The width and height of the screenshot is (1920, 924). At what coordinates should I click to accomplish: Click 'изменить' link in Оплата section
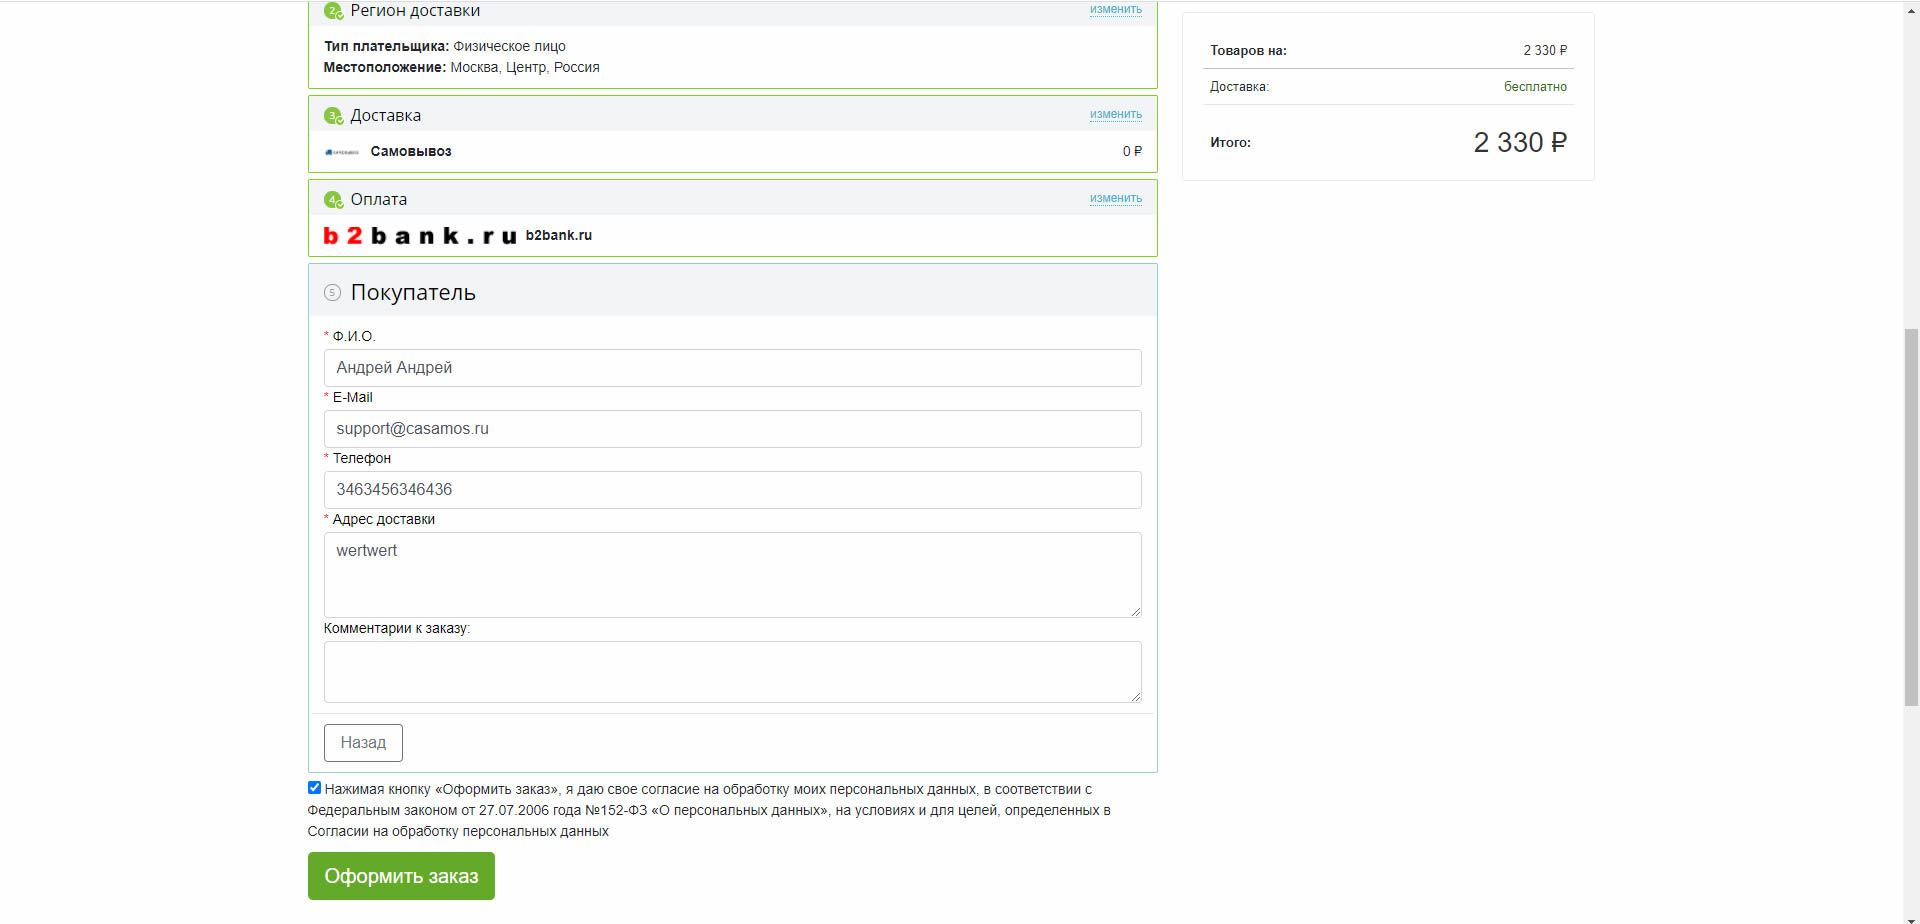tap(1115, 199)
